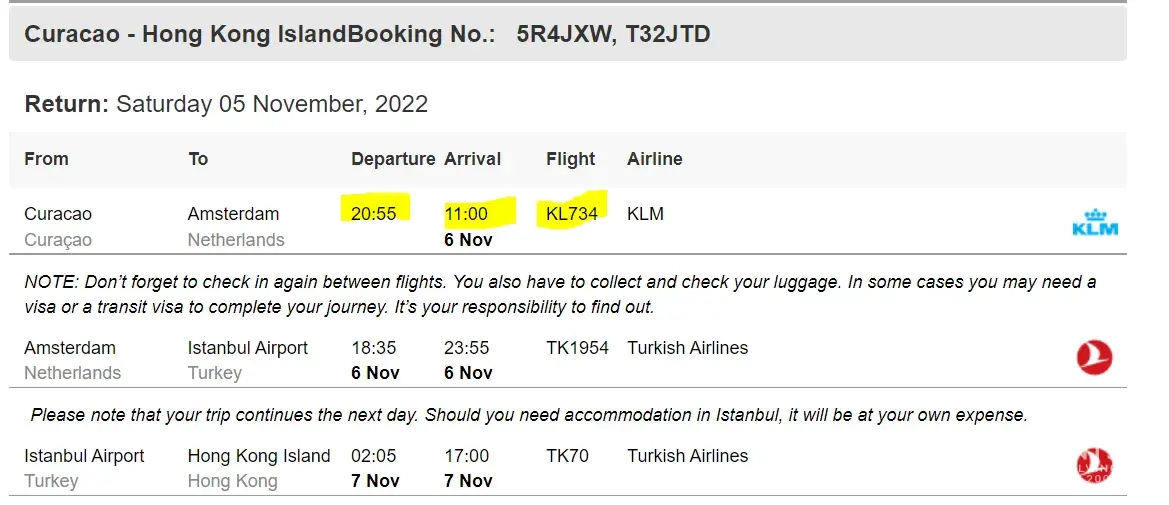The image size is (1169, 505).
Task: Click the Istanbul Airport destination cell
Action: click(248, 348)
